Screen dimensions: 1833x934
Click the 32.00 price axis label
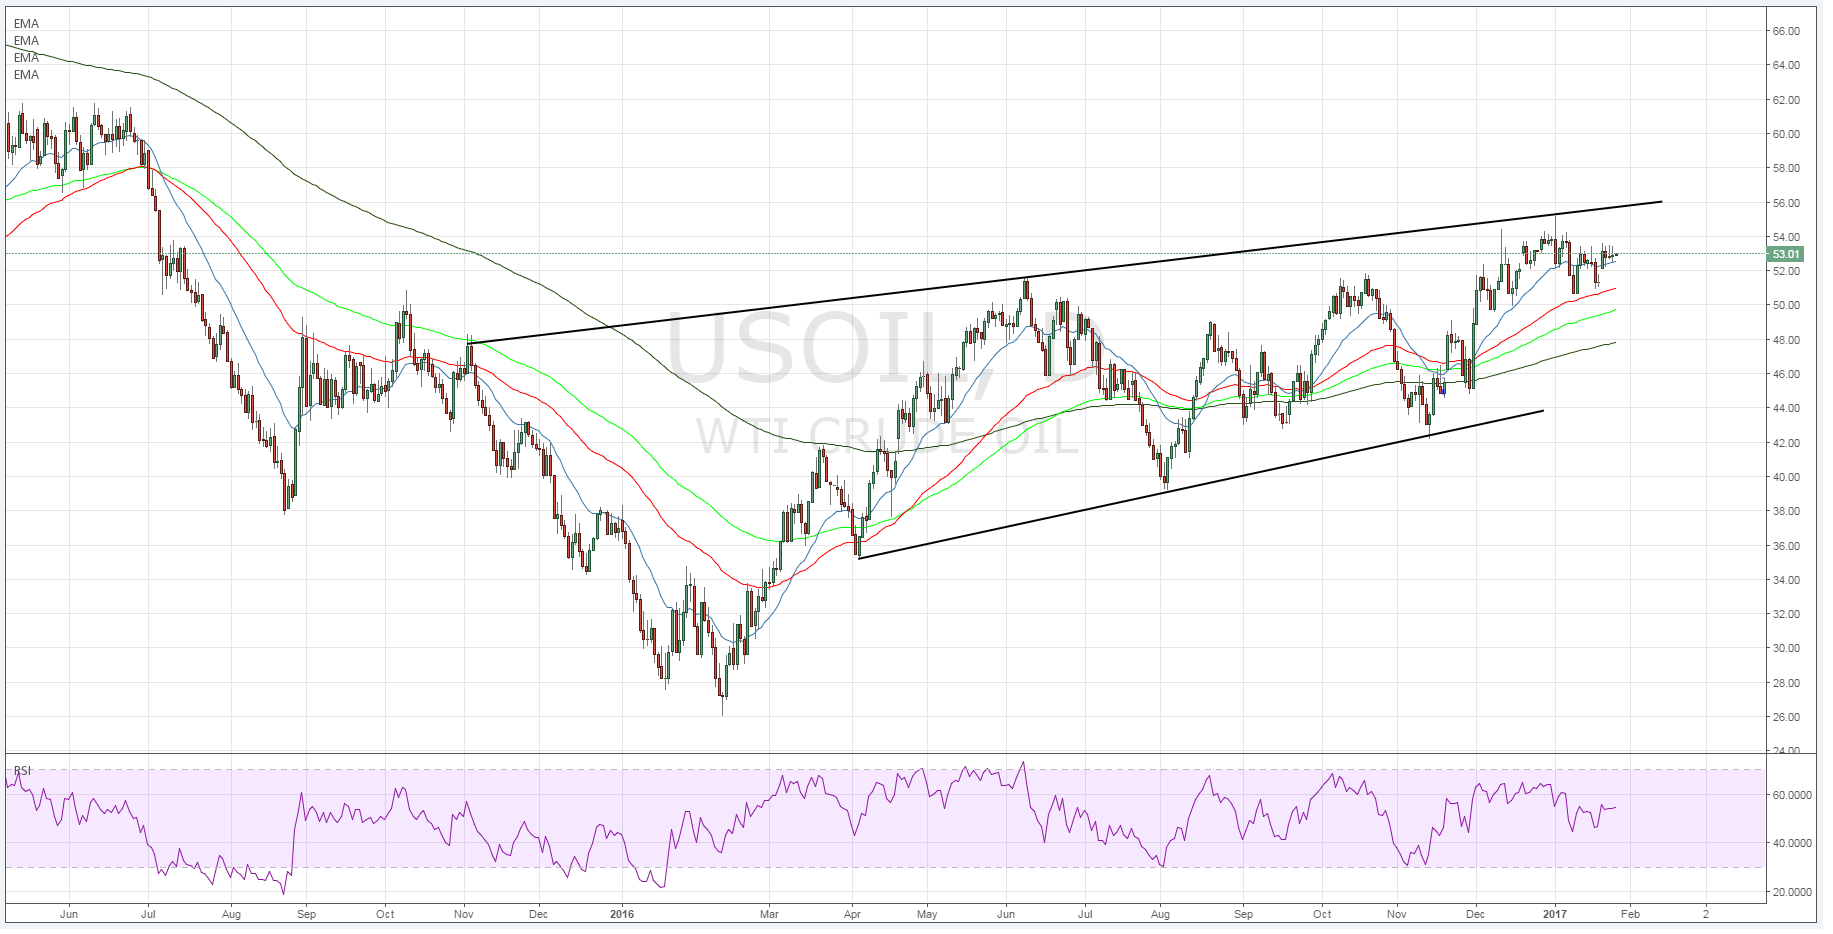point(1786,614)
